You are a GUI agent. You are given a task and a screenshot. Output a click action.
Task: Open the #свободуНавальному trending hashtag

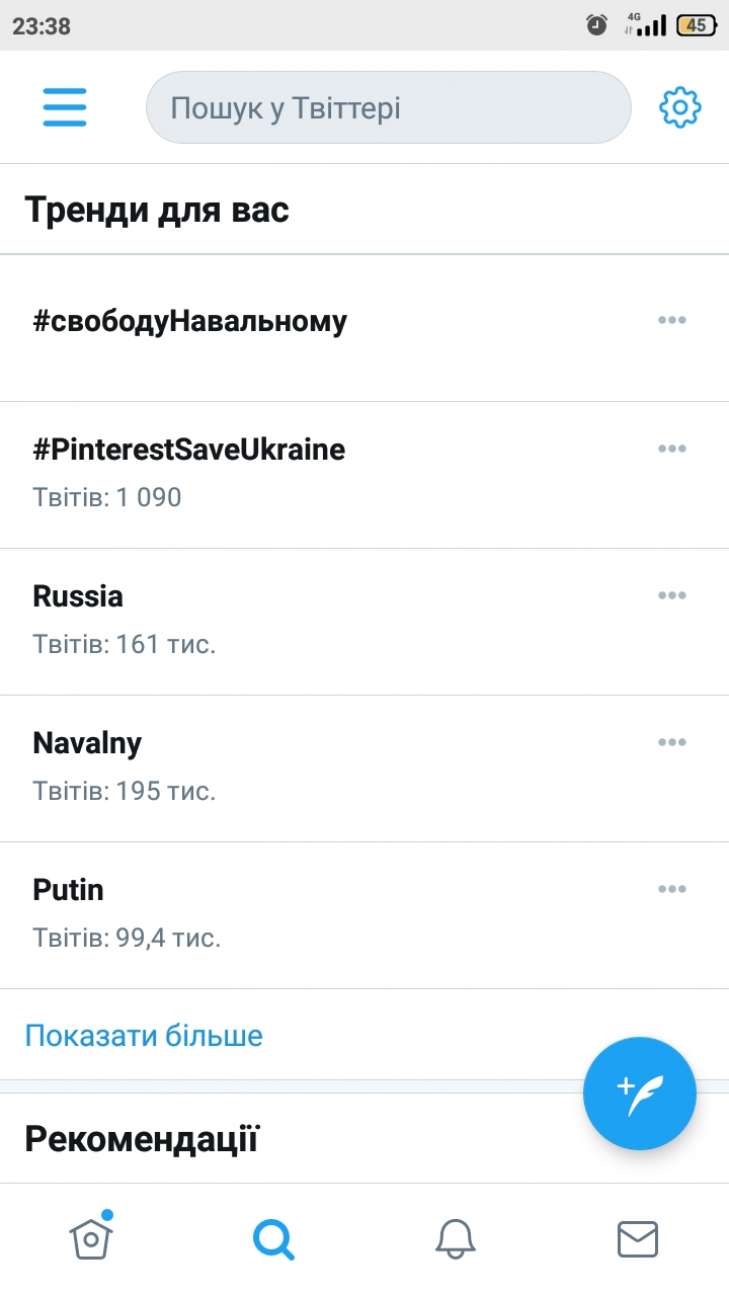click(x=190, y=322)
